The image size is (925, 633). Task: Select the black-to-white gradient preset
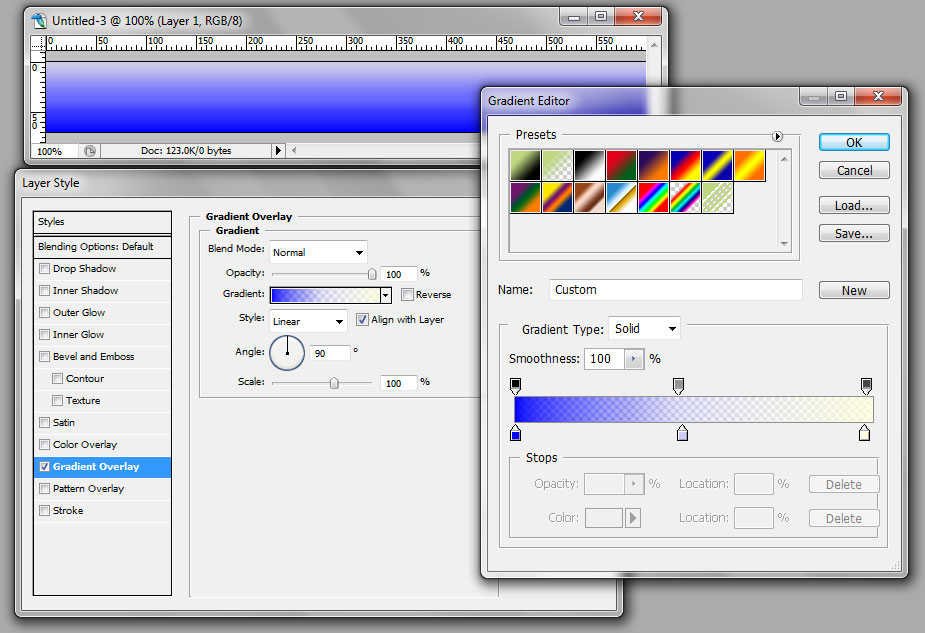589,165
